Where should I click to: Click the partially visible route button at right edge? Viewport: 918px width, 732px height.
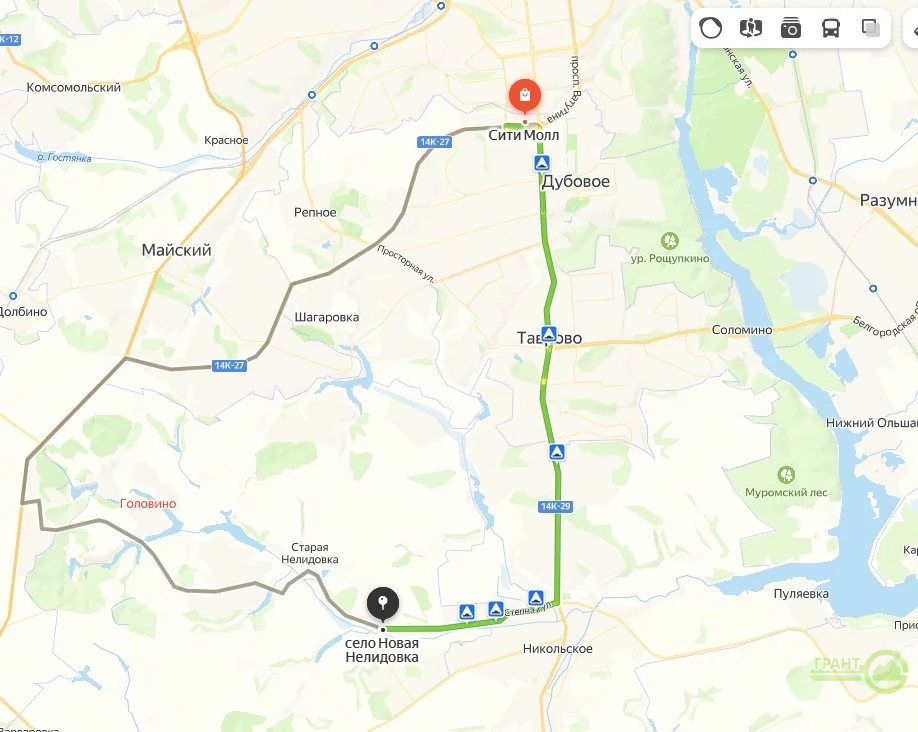coord(912,28)
